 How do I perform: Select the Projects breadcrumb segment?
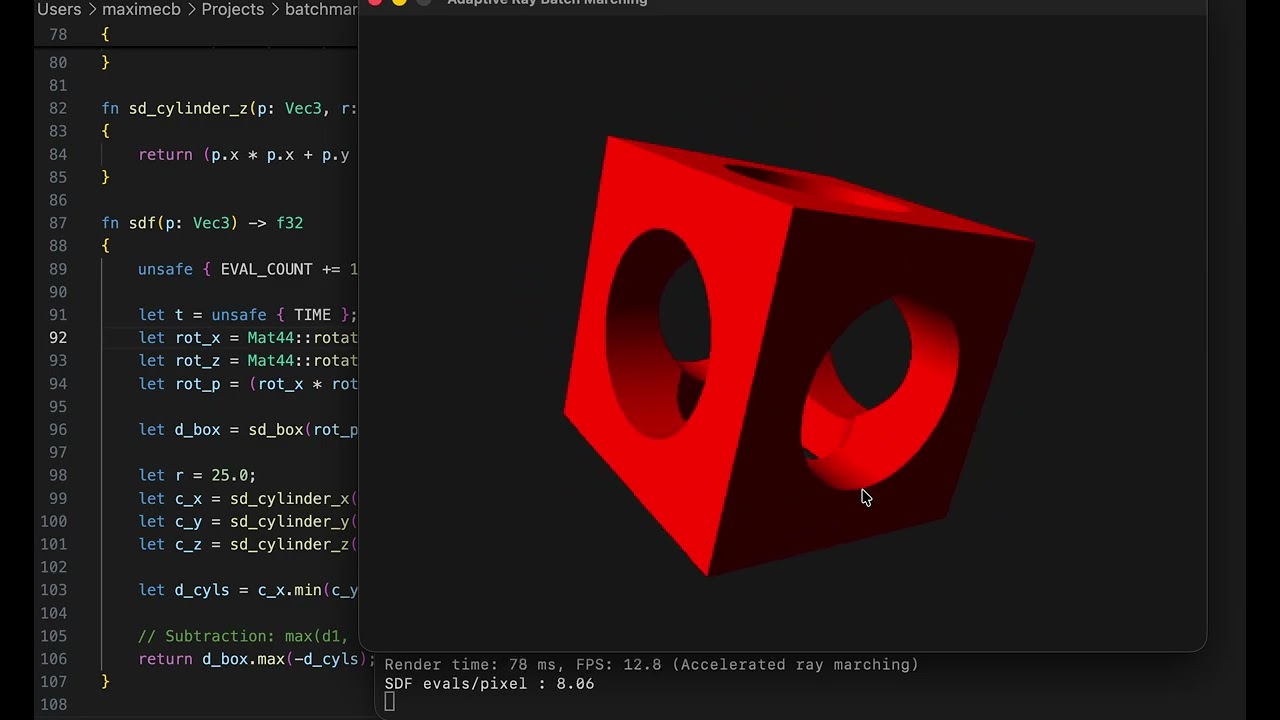click(233, 9)
